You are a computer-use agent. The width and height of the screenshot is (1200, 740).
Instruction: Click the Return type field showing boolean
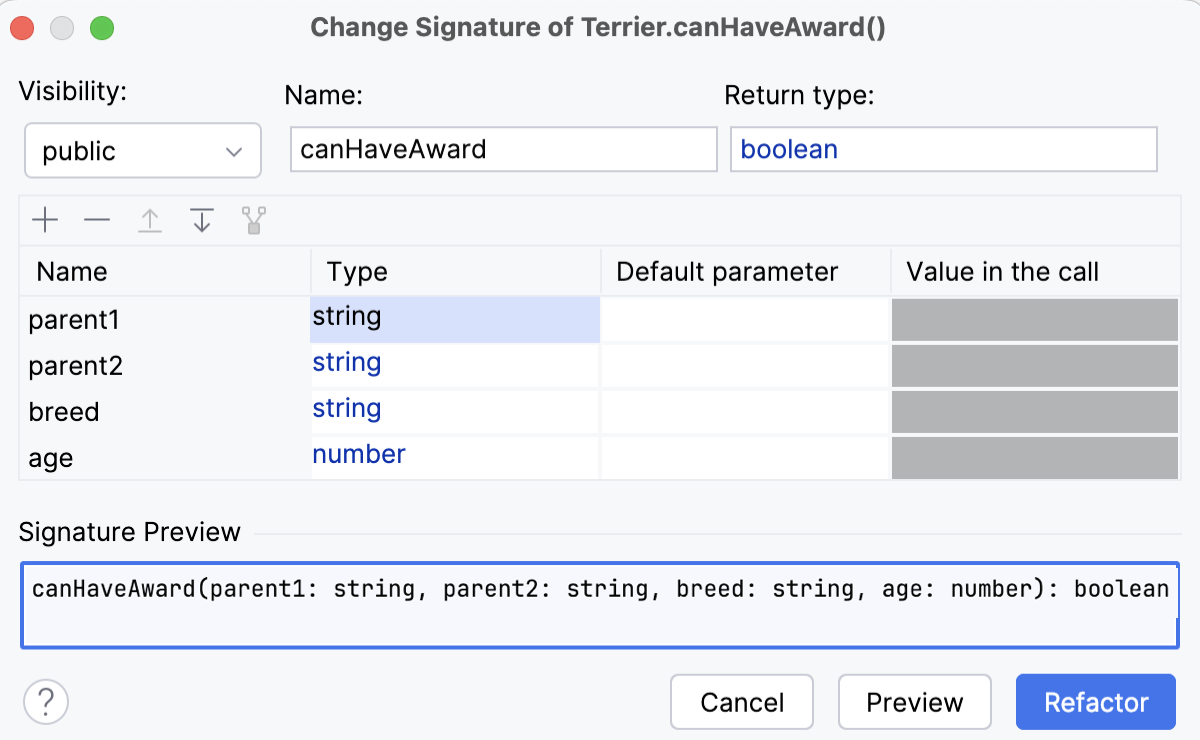tap(943, 150)
